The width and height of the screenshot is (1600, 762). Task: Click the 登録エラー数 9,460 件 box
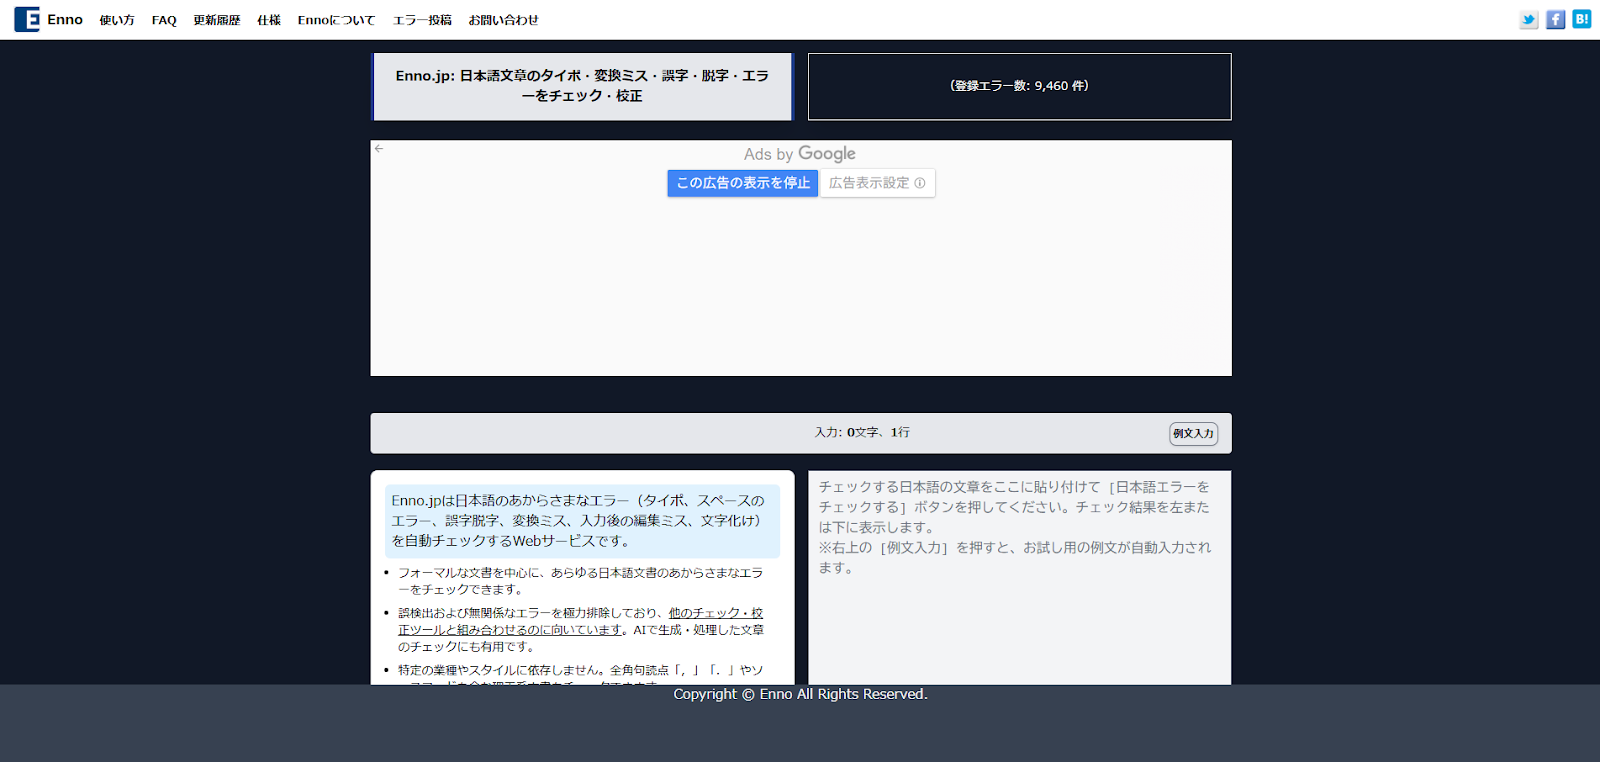(x=1019, y=86)
